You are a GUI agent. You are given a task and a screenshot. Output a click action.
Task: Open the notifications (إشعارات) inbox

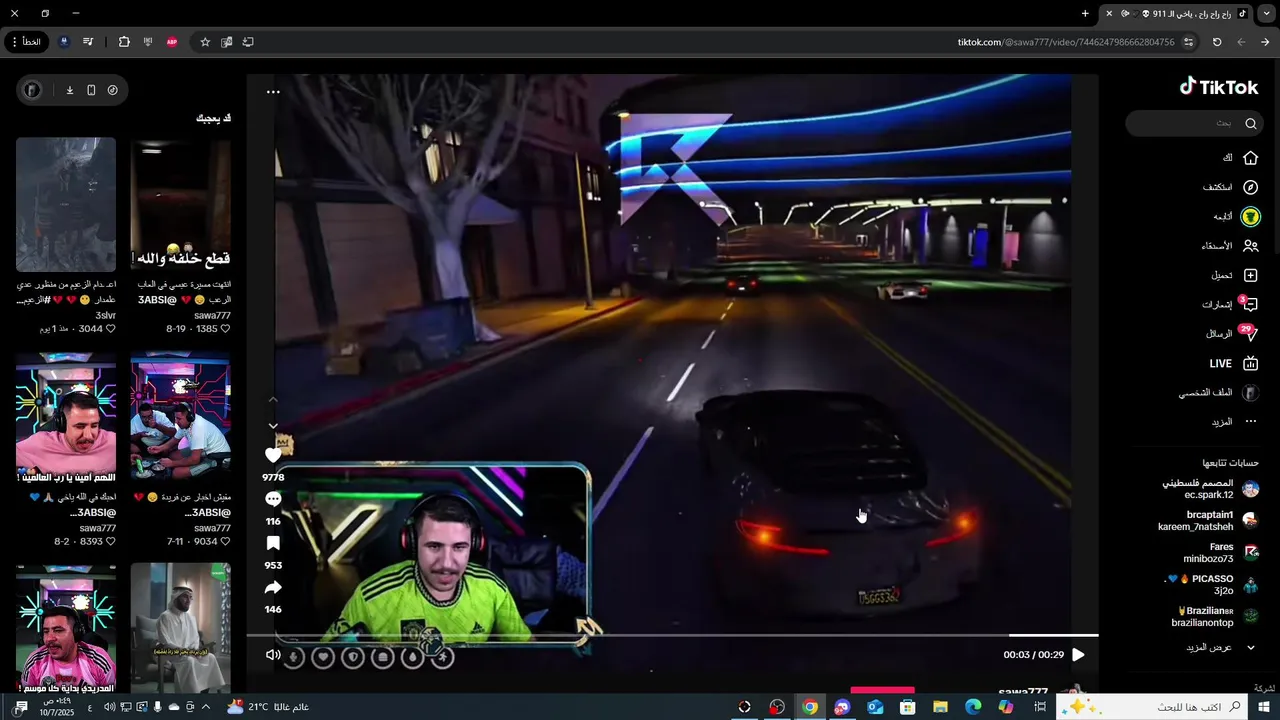(x=1230, y=304)
